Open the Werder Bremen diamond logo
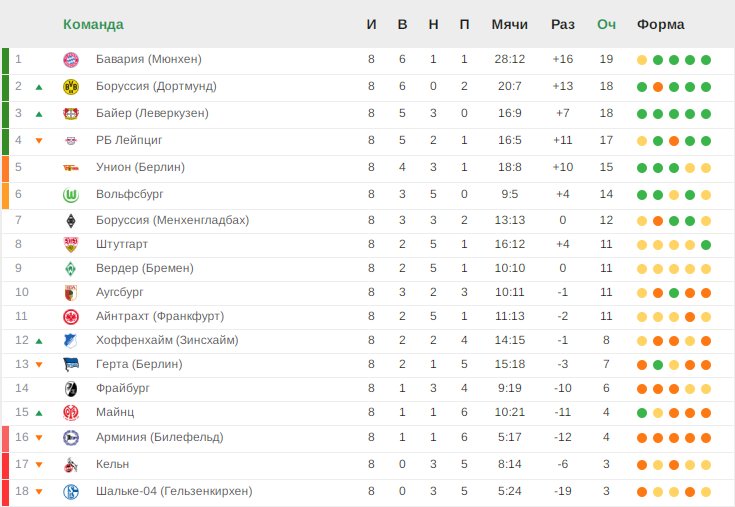The height and width of the screenshot is (507, 735). click(x=71, y=268)
